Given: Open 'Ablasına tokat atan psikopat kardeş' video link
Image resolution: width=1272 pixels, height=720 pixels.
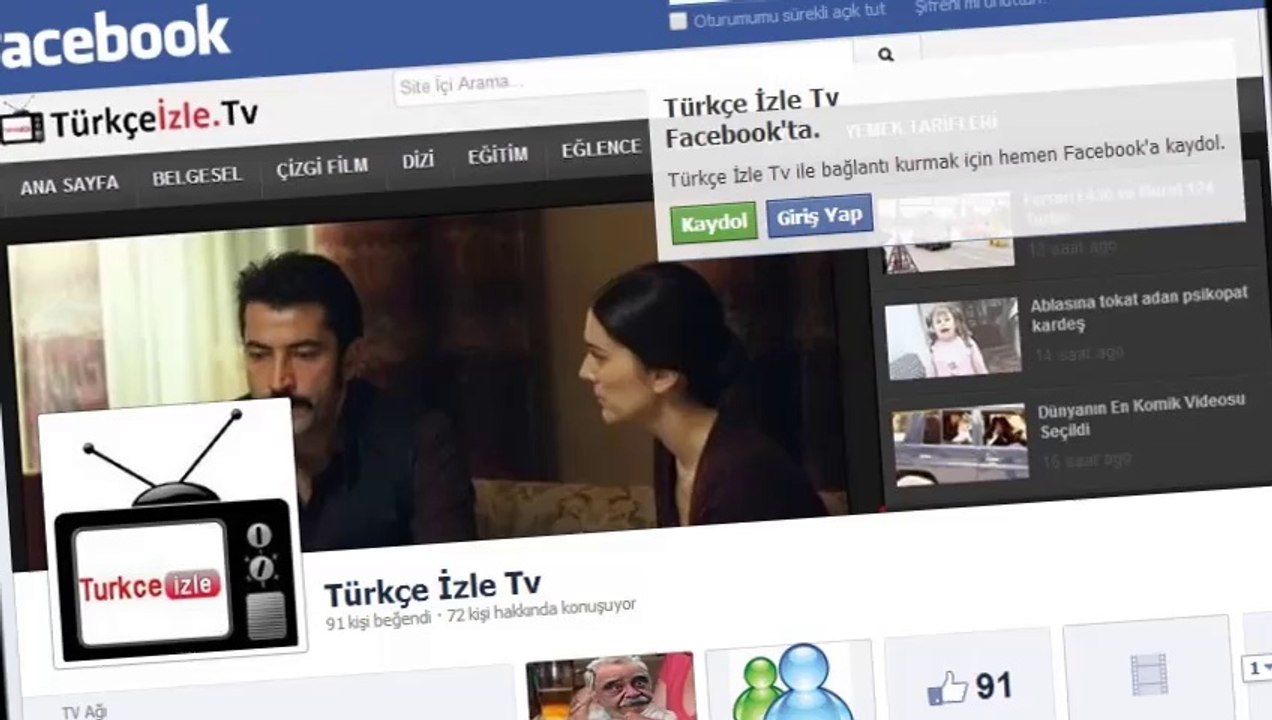Looking at the screenshot, I should tap(1140, 309).
